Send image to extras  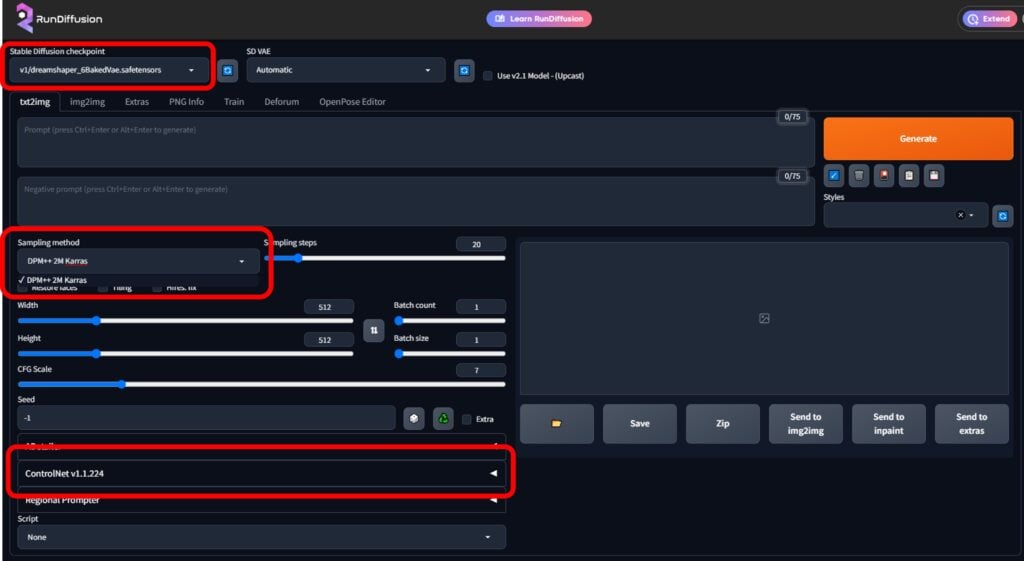click(x=971, y=423)
